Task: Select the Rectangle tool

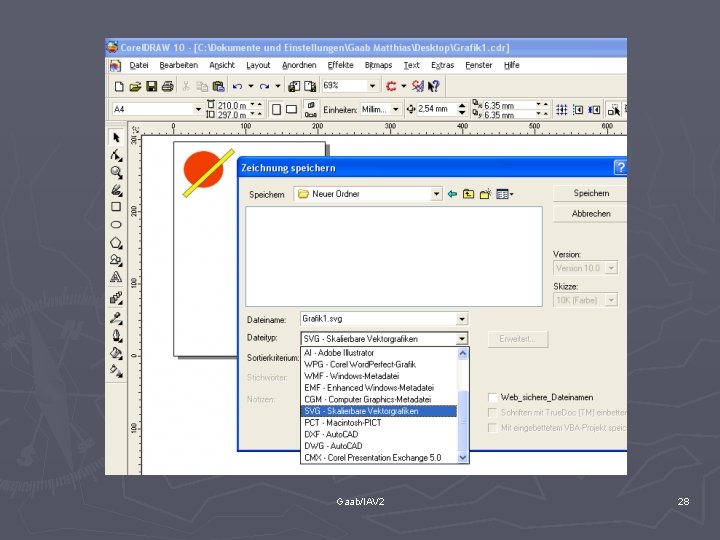Action: [x=116, y=207]
